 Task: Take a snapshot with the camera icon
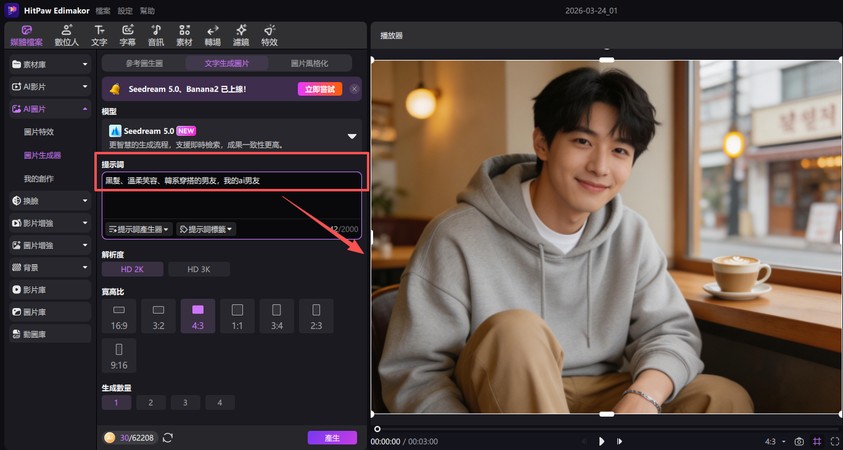798,440
